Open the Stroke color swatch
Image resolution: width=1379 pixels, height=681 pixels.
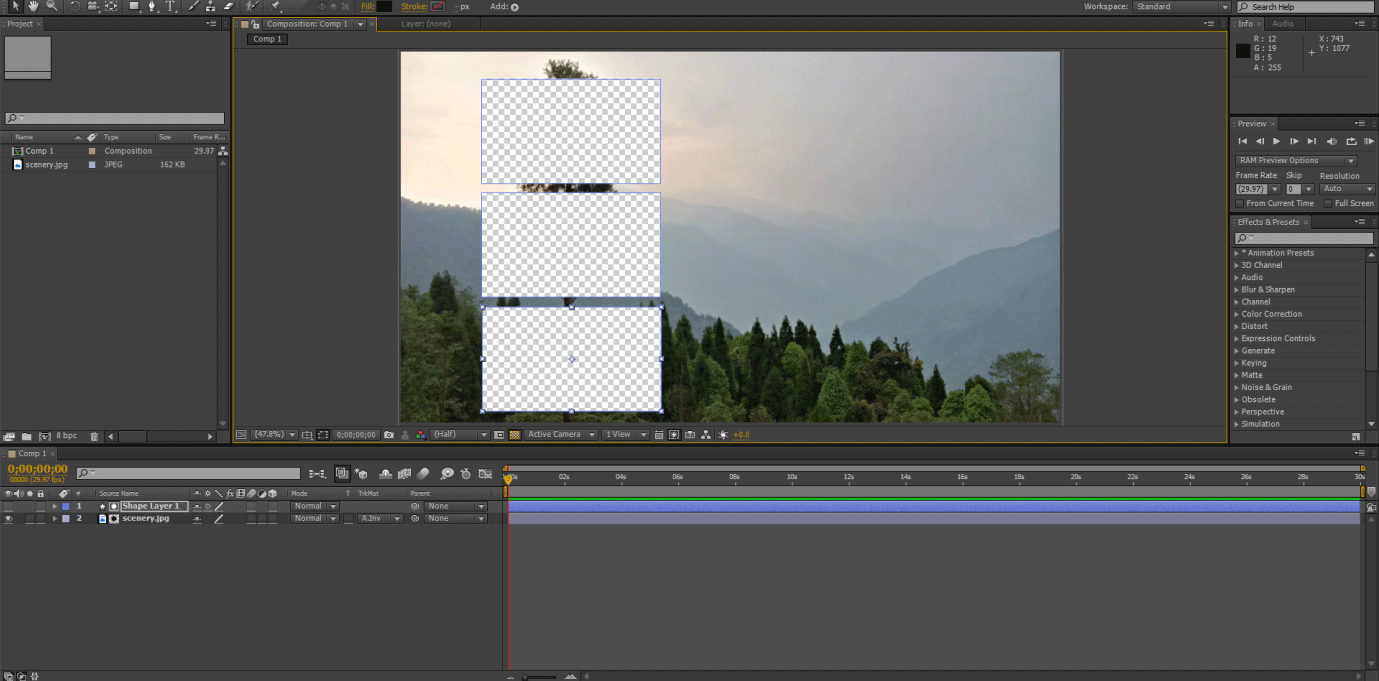(x=438, y=6)
